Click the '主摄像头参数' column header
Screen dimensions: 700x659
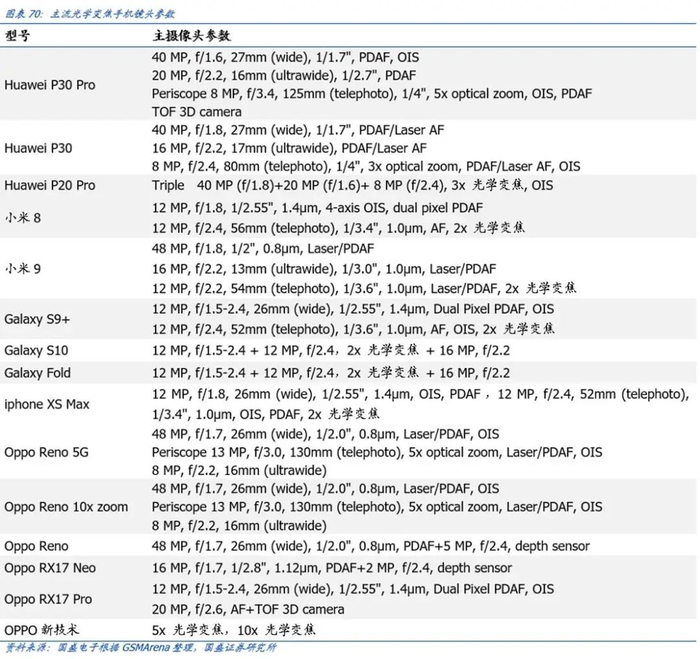192,35
